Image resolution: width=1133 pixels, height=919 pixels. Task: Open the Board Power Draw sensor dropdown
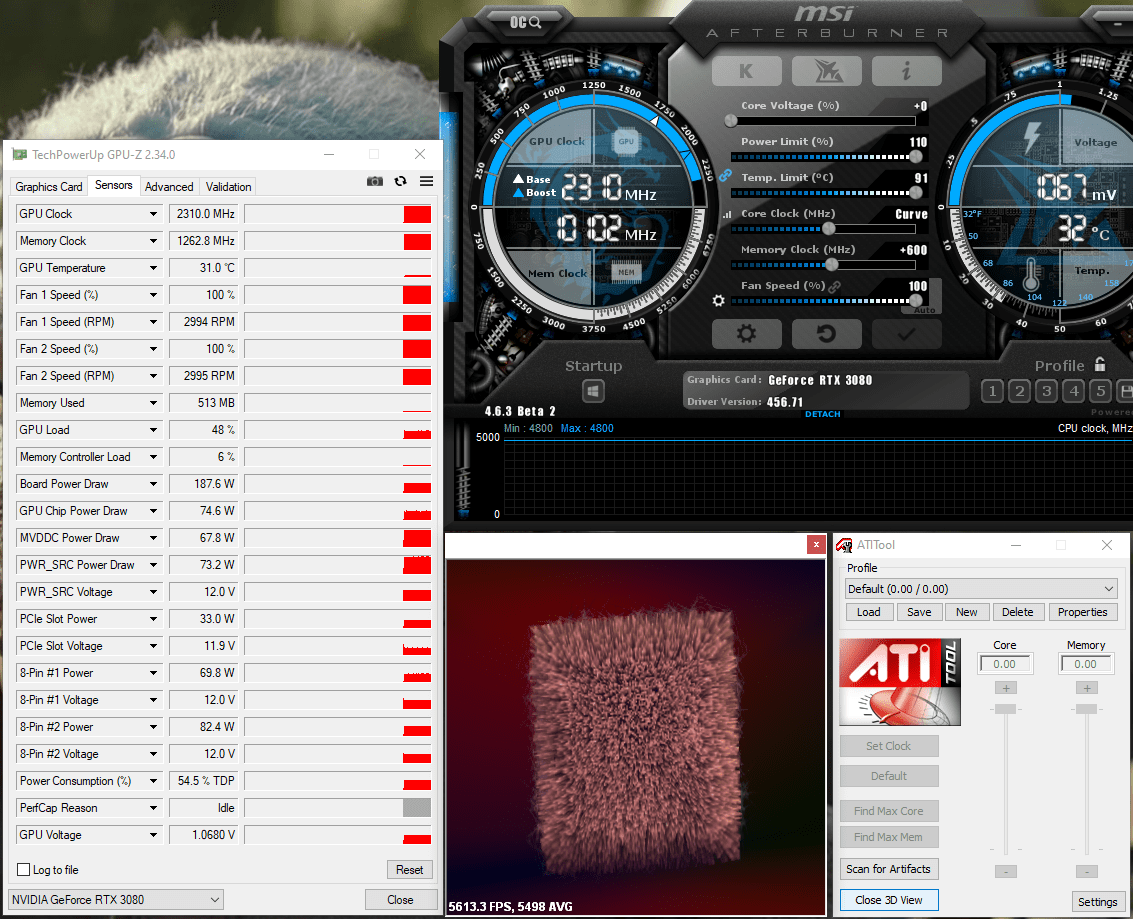[153, 484]
